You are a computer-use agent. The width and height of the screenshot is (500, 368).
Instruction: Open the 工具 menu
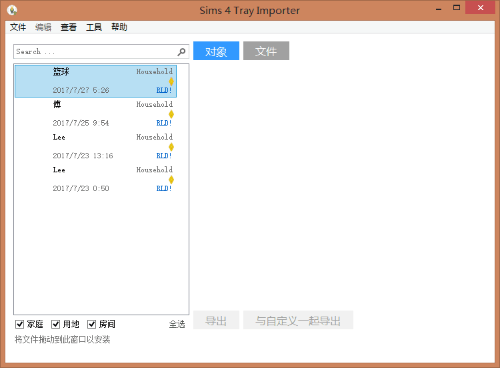click(94, 27)
